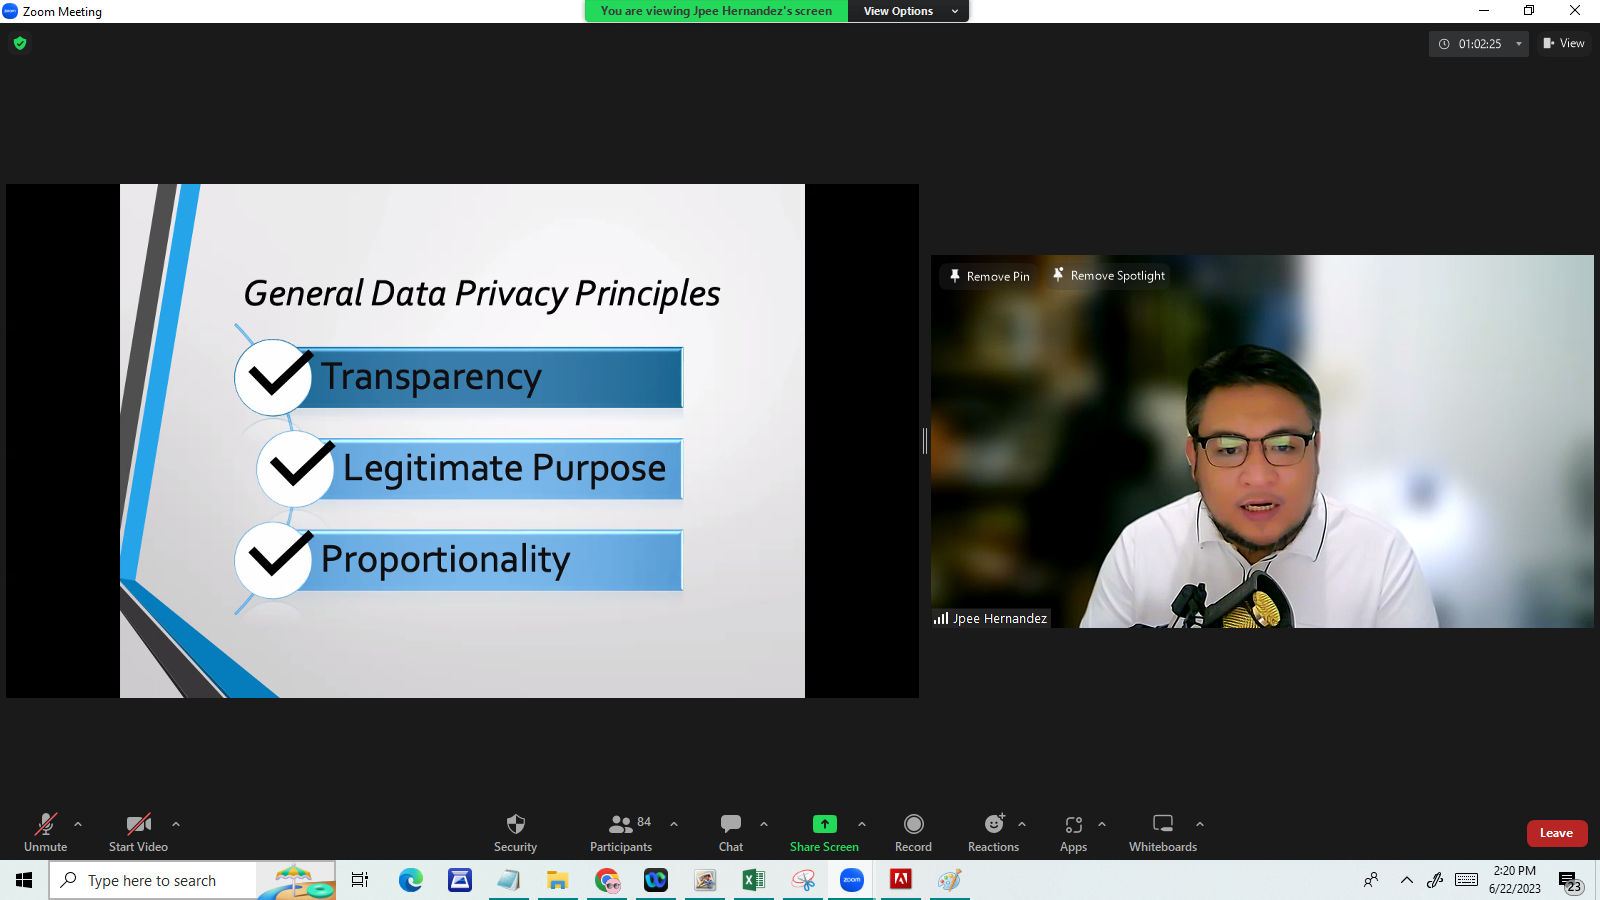Open Zoom Apps
1600x900 pixels.
click(1073, 832)
